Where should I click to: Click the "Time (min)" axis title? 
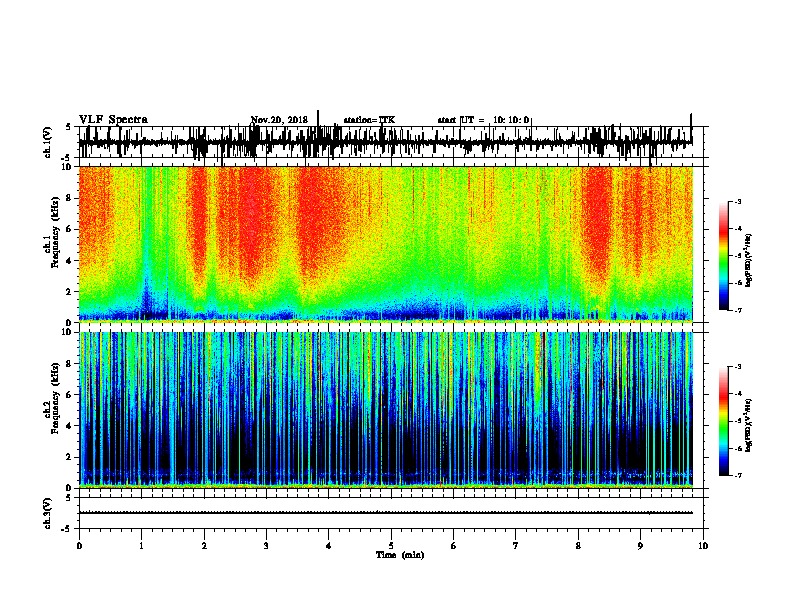click(400, 555)
